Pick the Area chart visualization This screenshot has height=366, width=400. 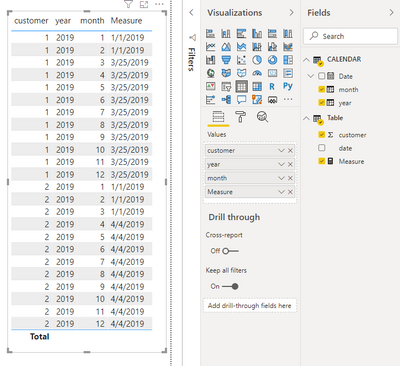[226, 47]
